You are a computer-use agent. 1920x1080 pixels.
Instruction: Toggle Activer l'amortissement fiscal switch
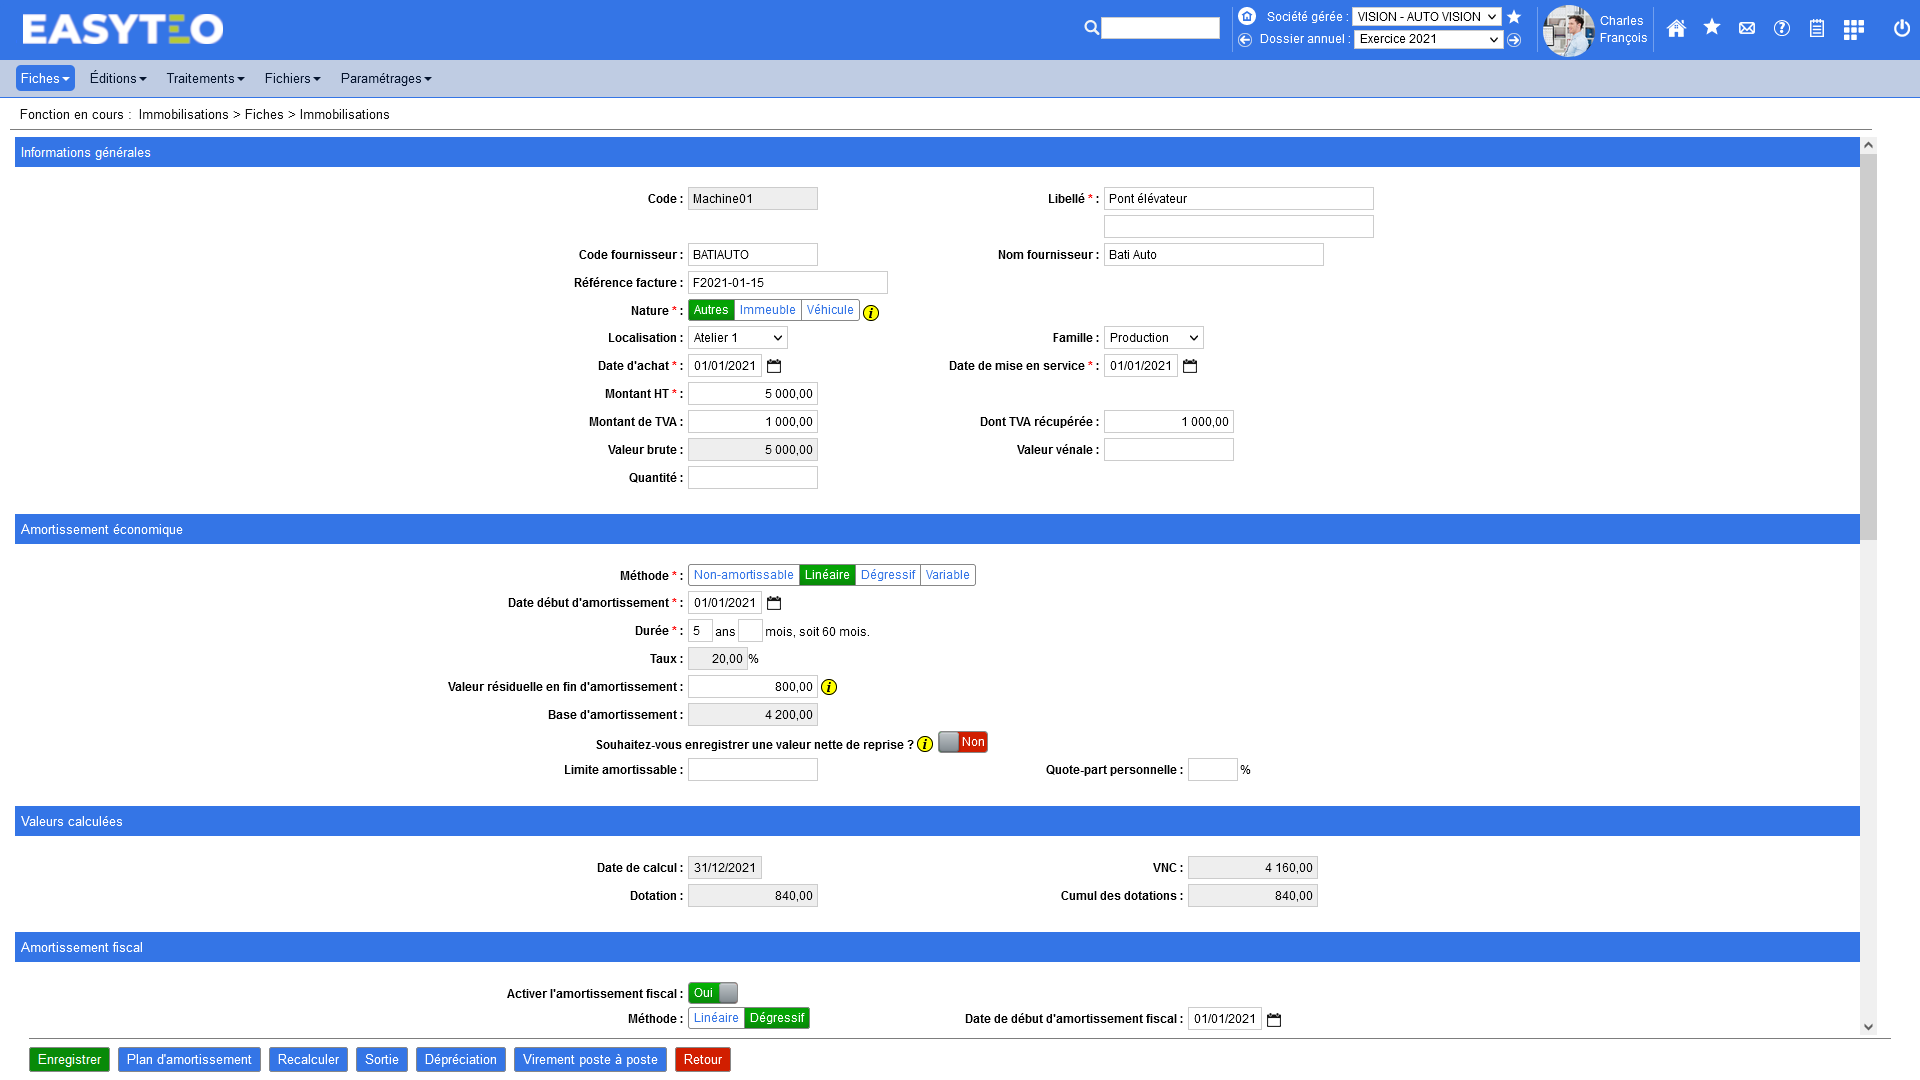[x=713, y=993]
